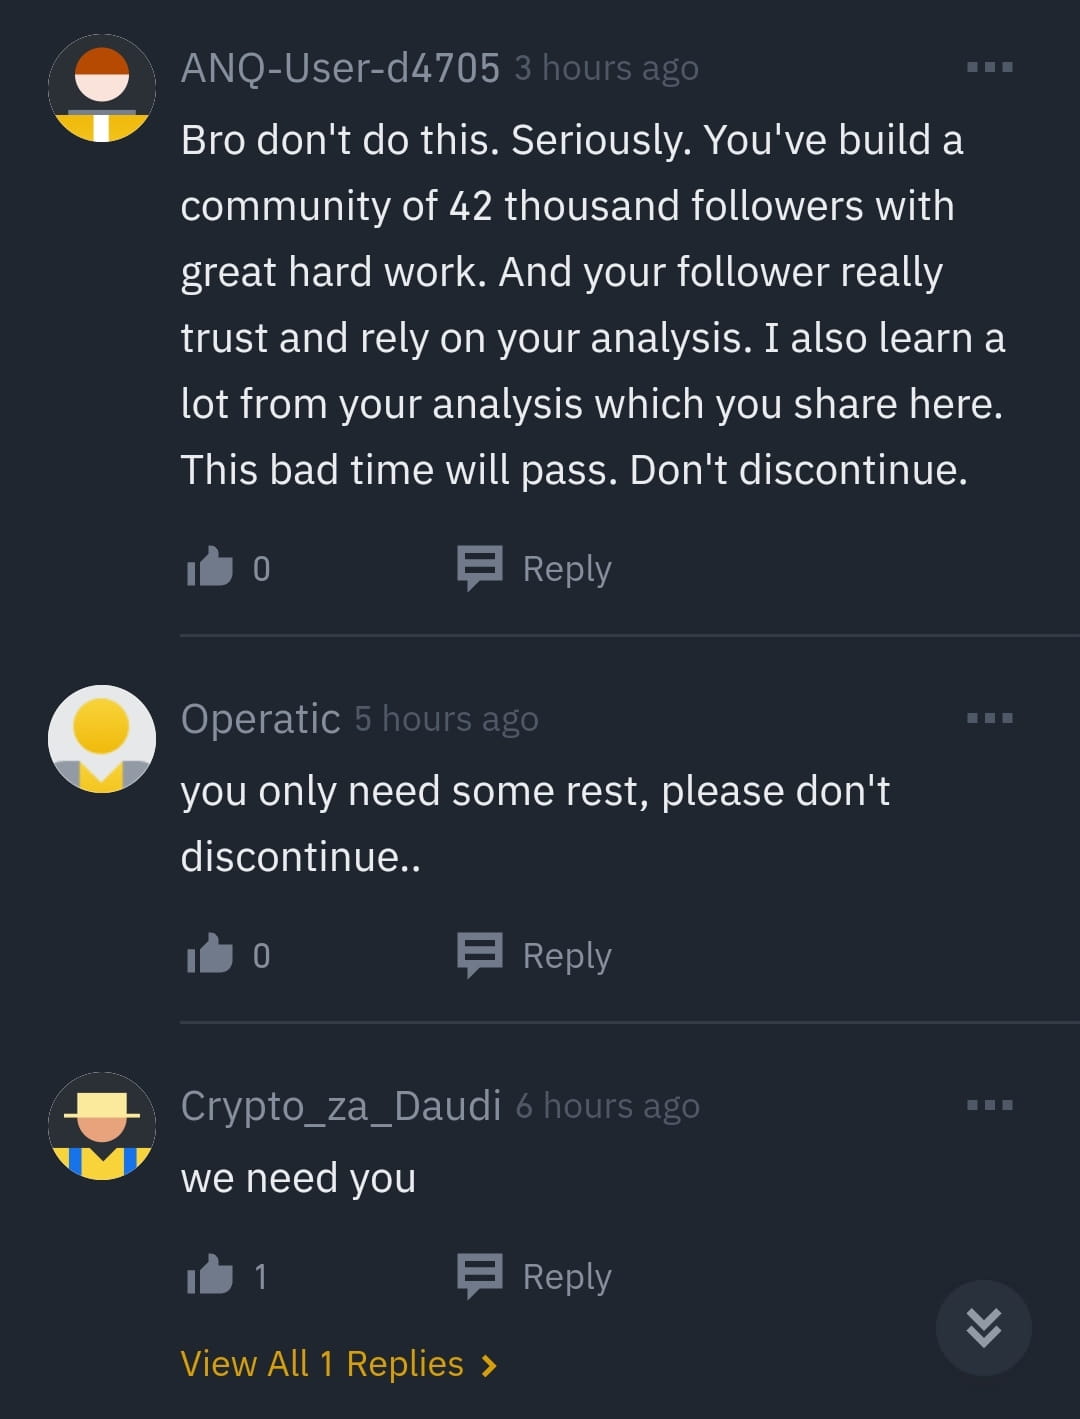The image size is (1080, 1419).
Task: Tap the double-chevron scroll-down button
Action: (x=983, y=1328)
